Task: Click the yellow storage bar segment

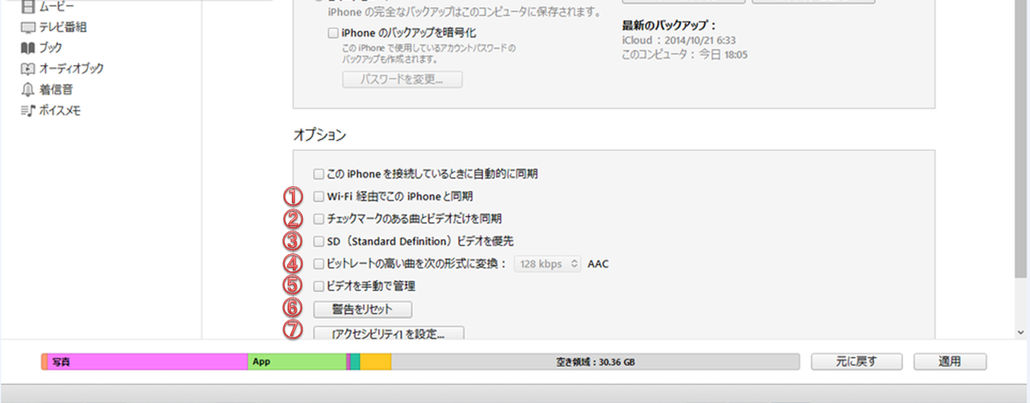Action: pos(376,362)
